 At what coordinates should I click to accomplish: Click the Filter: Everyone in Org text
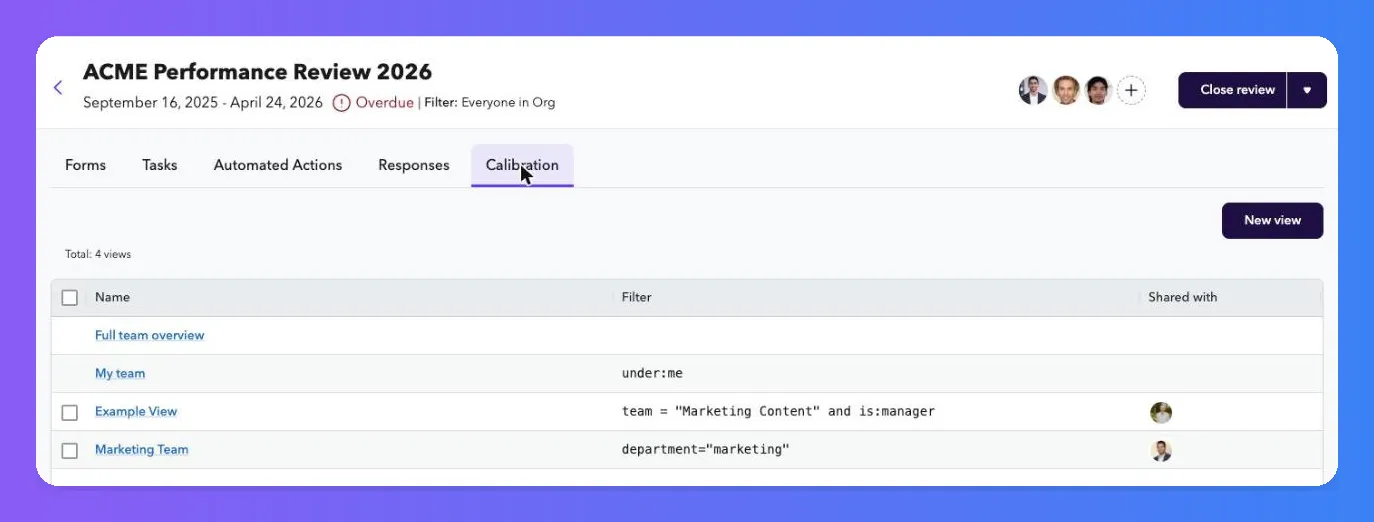point(489,102)
